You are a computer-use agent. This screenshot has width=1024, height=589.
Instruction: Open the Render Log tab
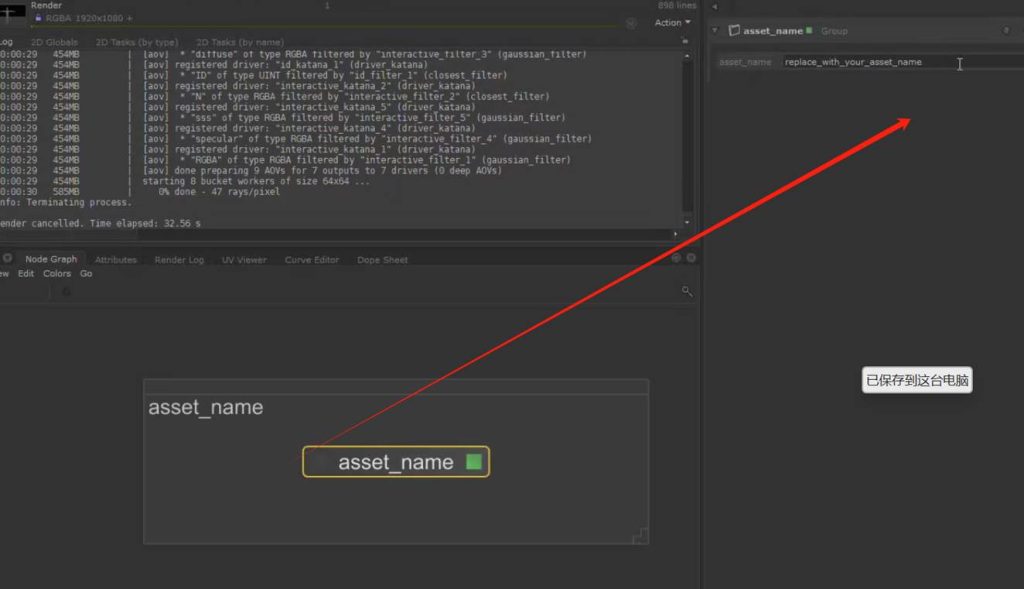pyautogui.click(x=179, y=260)
